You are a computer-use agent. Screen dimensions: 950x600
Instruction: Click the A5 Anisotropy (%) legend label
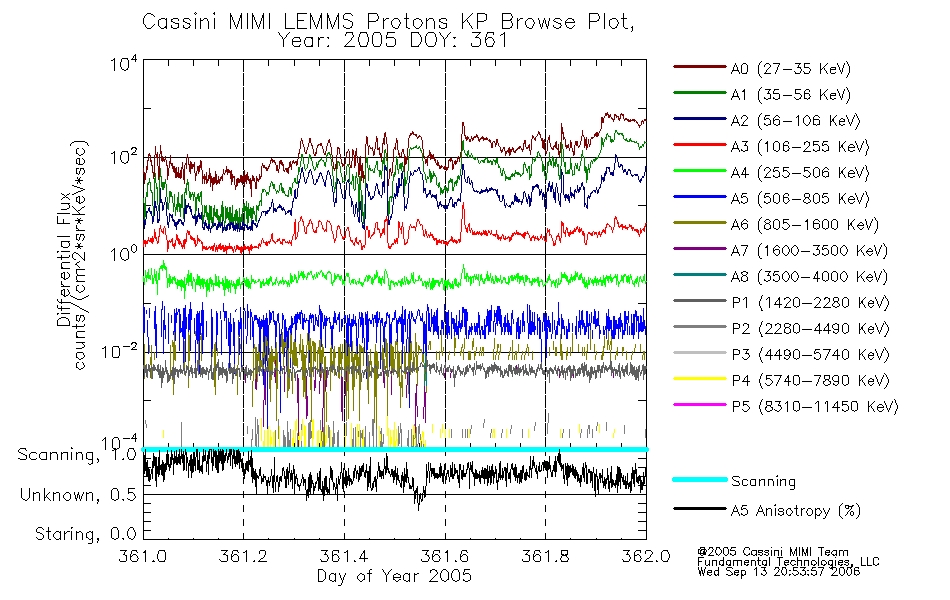pos(796,511)
